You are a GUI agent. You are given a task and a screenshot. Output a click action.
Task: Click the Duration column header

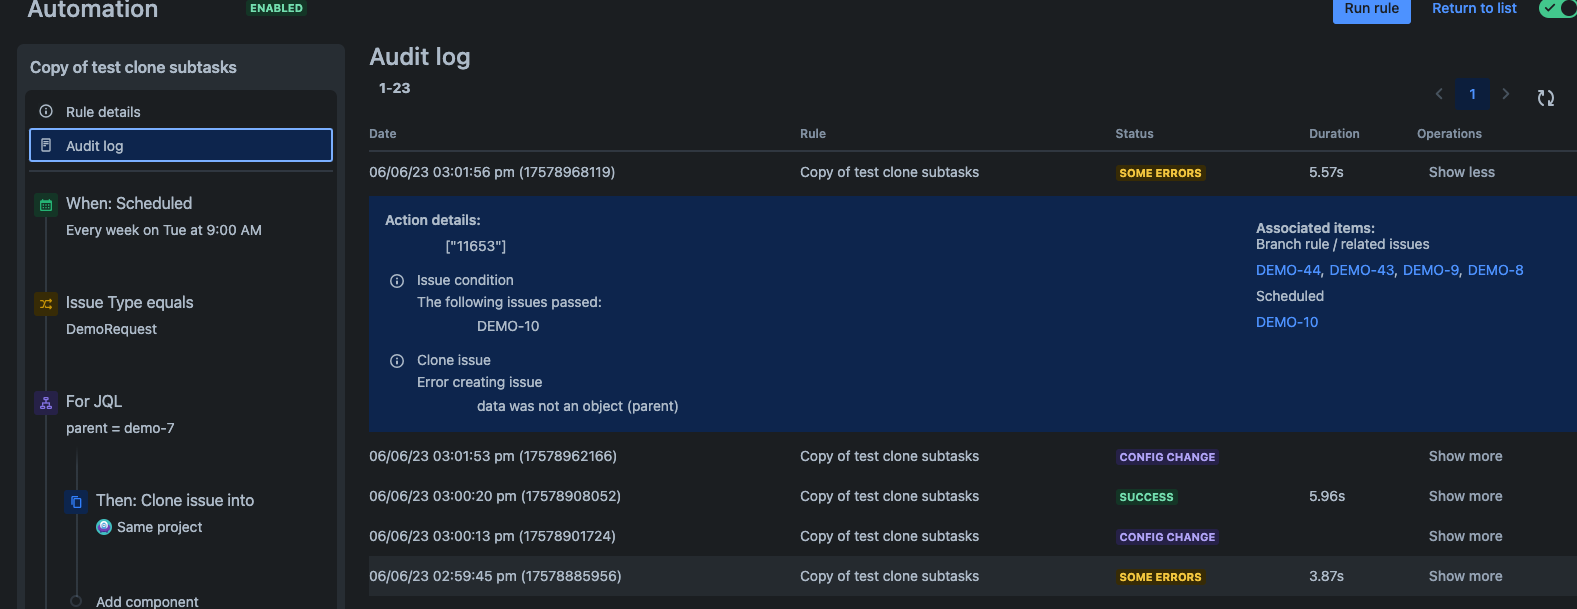[x=1334, y=134]
